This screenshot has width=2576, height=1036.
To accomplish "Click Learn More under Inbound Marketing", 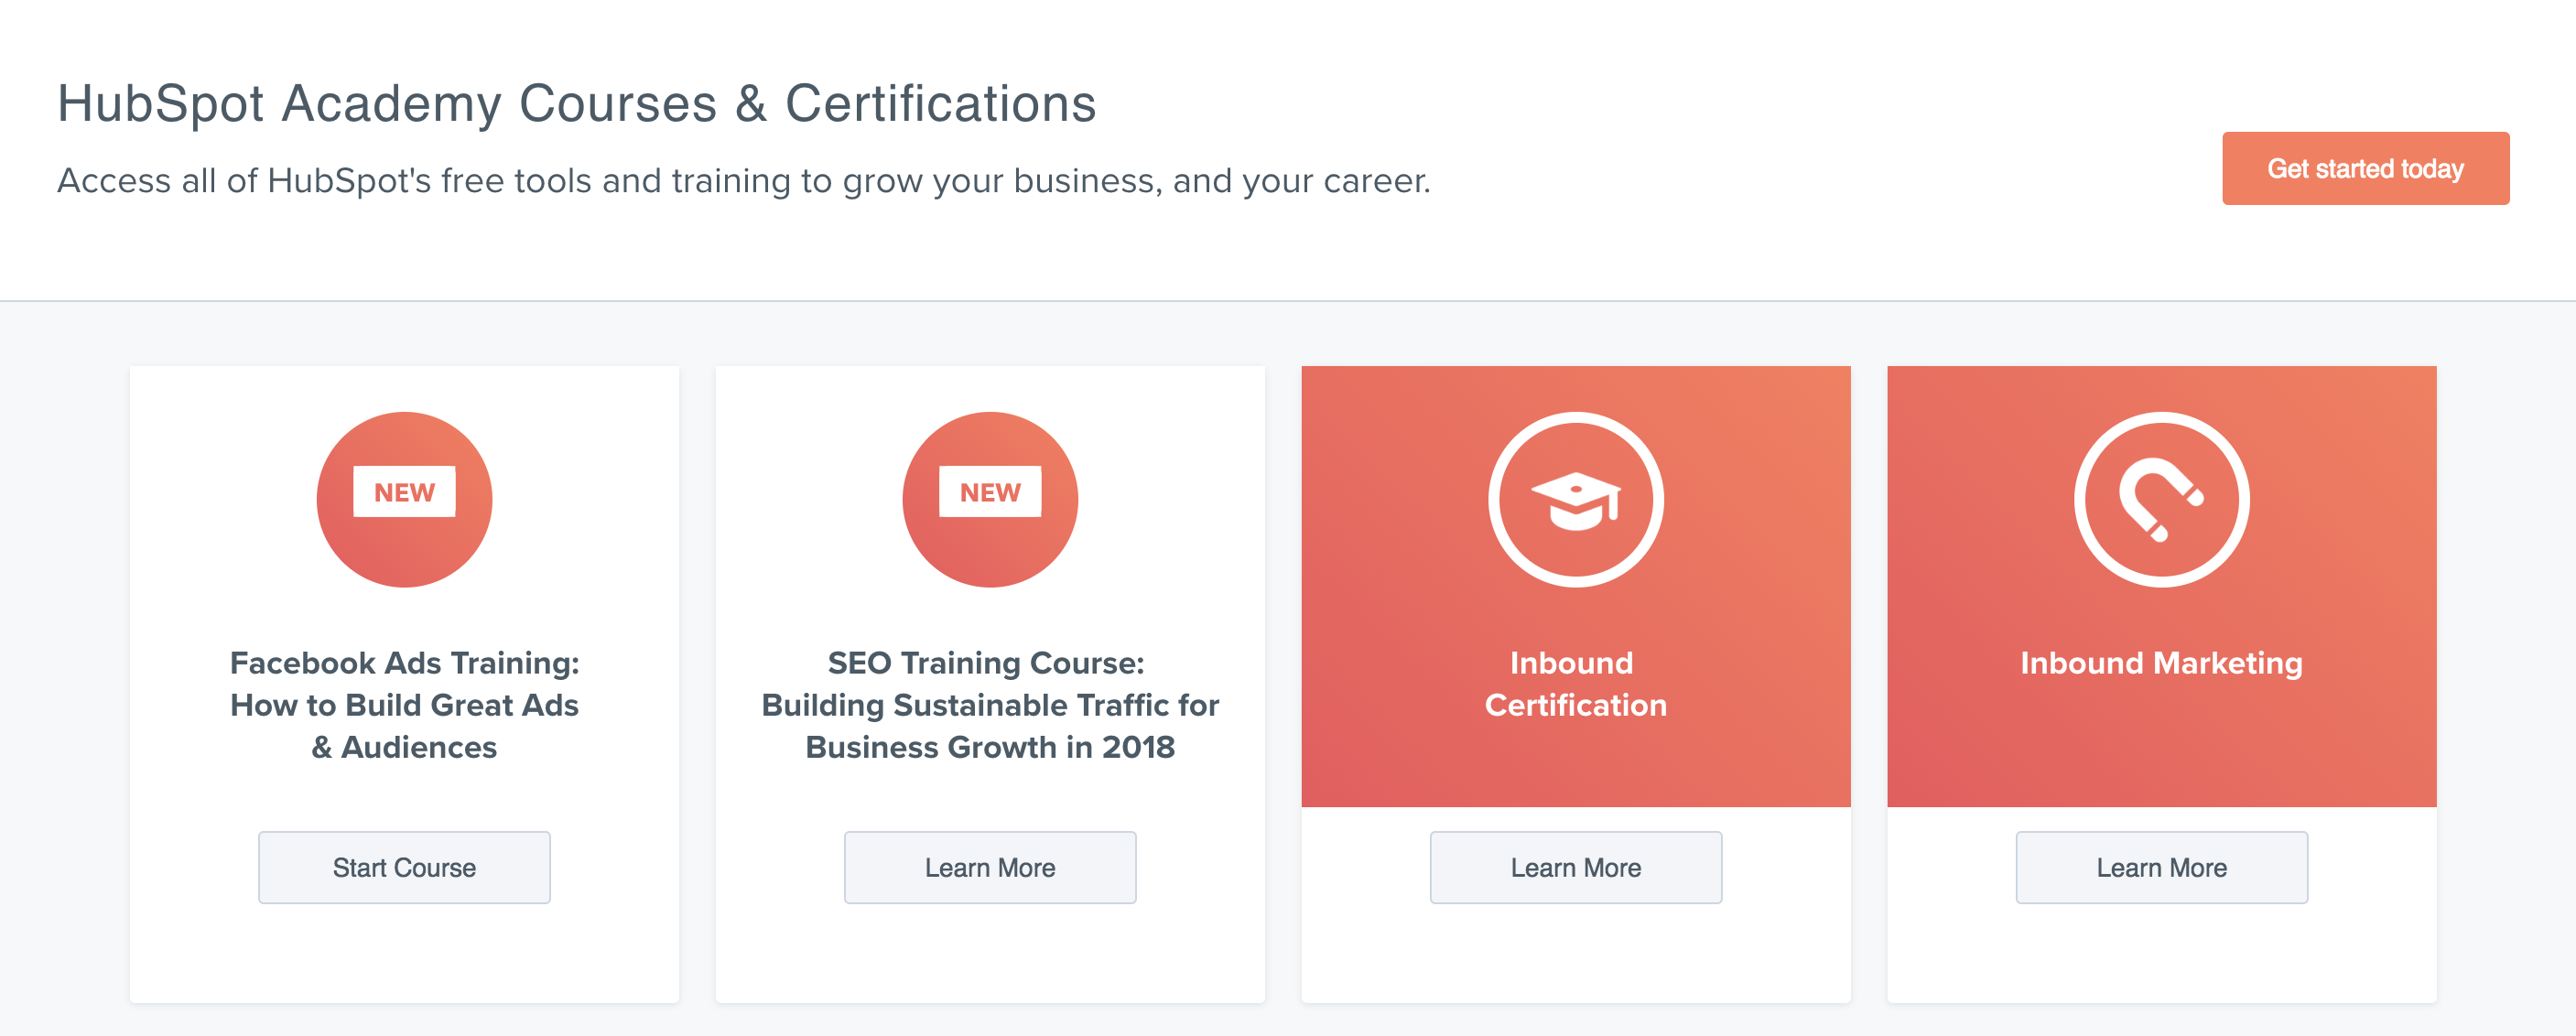I will [2161, 867].
